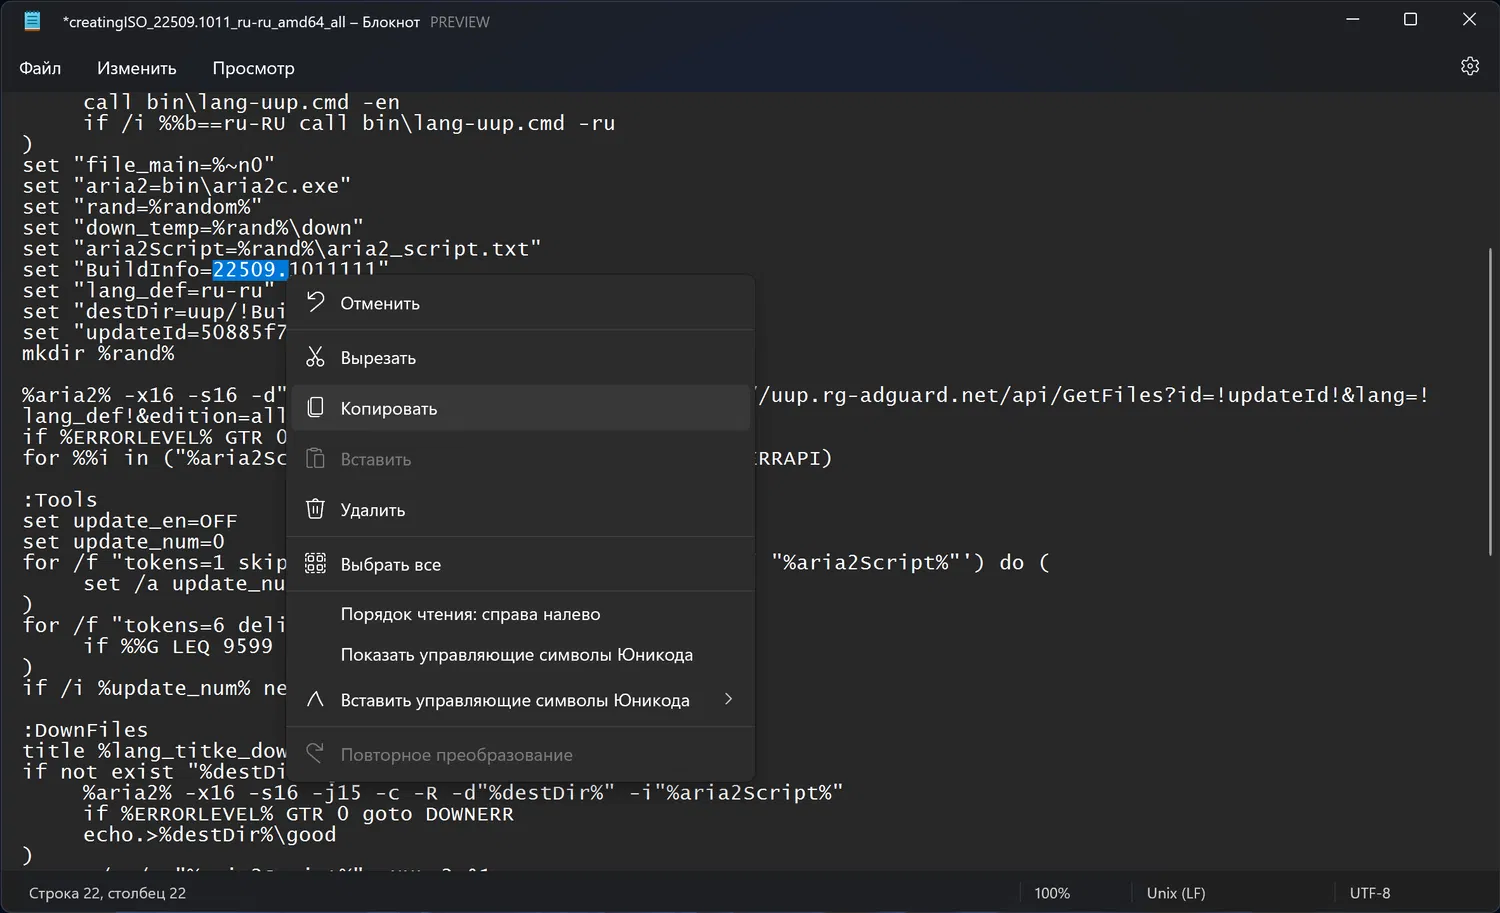Image resolution: width=1500 pixels, height=913 pixels.
Task: Open the Просмотр menu
Action: pos(253,68)
